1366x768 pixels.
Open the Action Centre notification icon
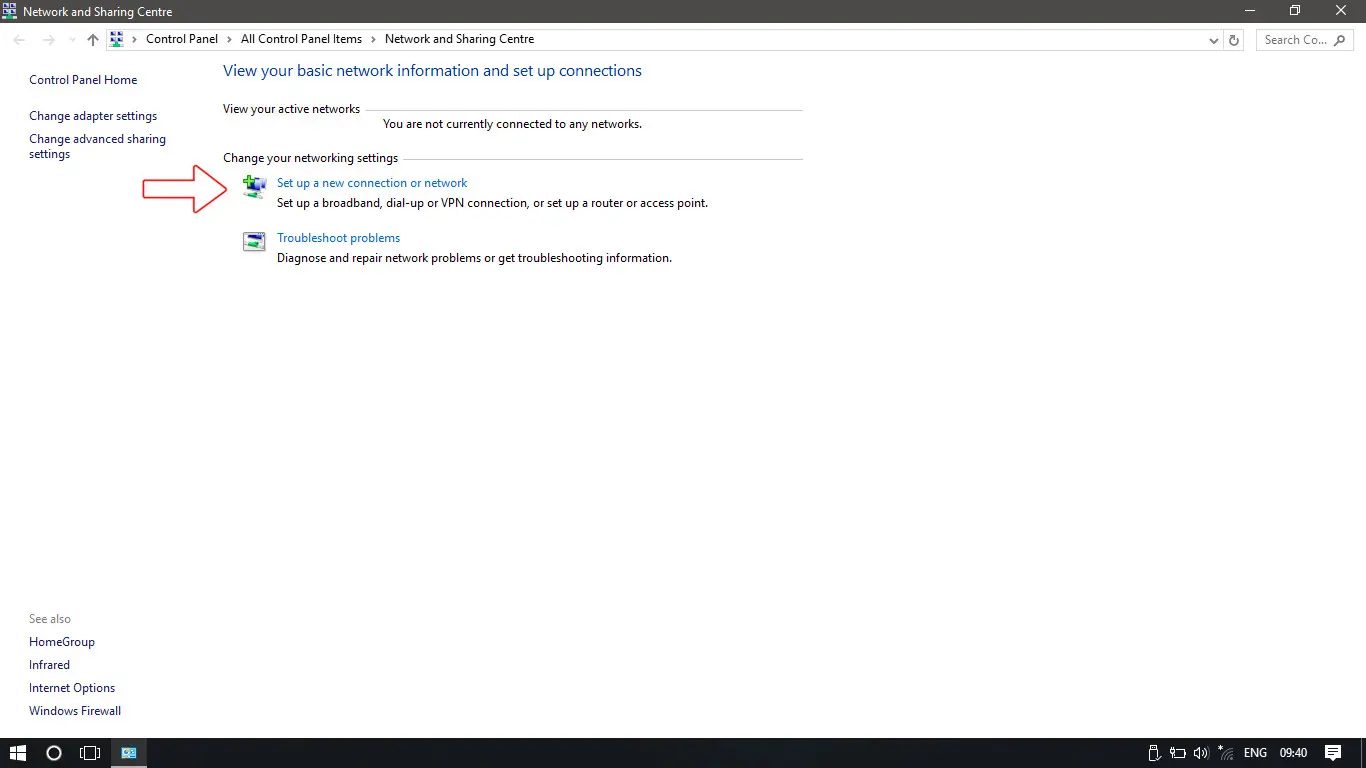point(1332,753)
